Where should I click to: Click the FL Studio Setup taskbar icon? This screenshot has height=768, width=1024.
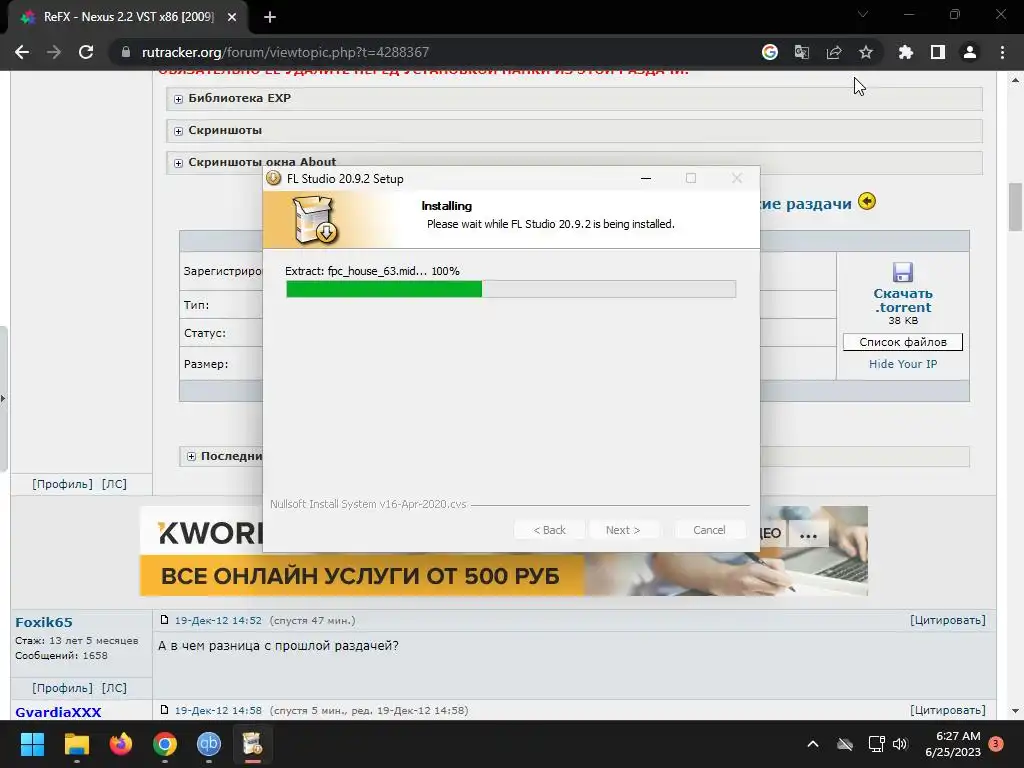(x=252, y=744)
